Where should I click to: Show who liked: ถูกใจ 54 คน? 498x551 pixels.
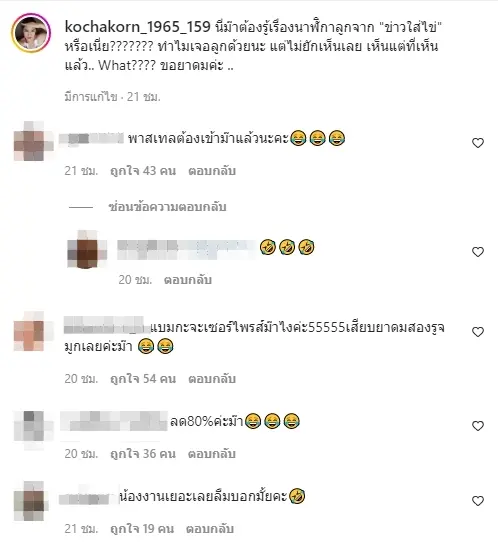pyautogui.click(x=143, y=379)
